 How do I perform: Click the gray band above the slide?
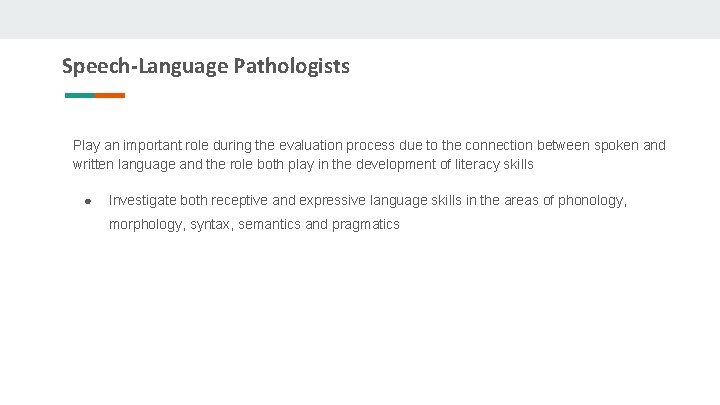[x=360, y=19]
